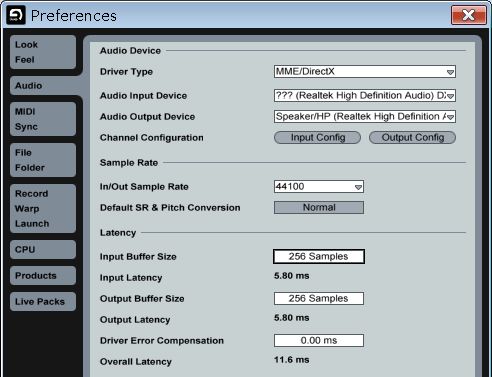Click the Latency section heading
Screen dimensions: 492x377
click(118, 233)
